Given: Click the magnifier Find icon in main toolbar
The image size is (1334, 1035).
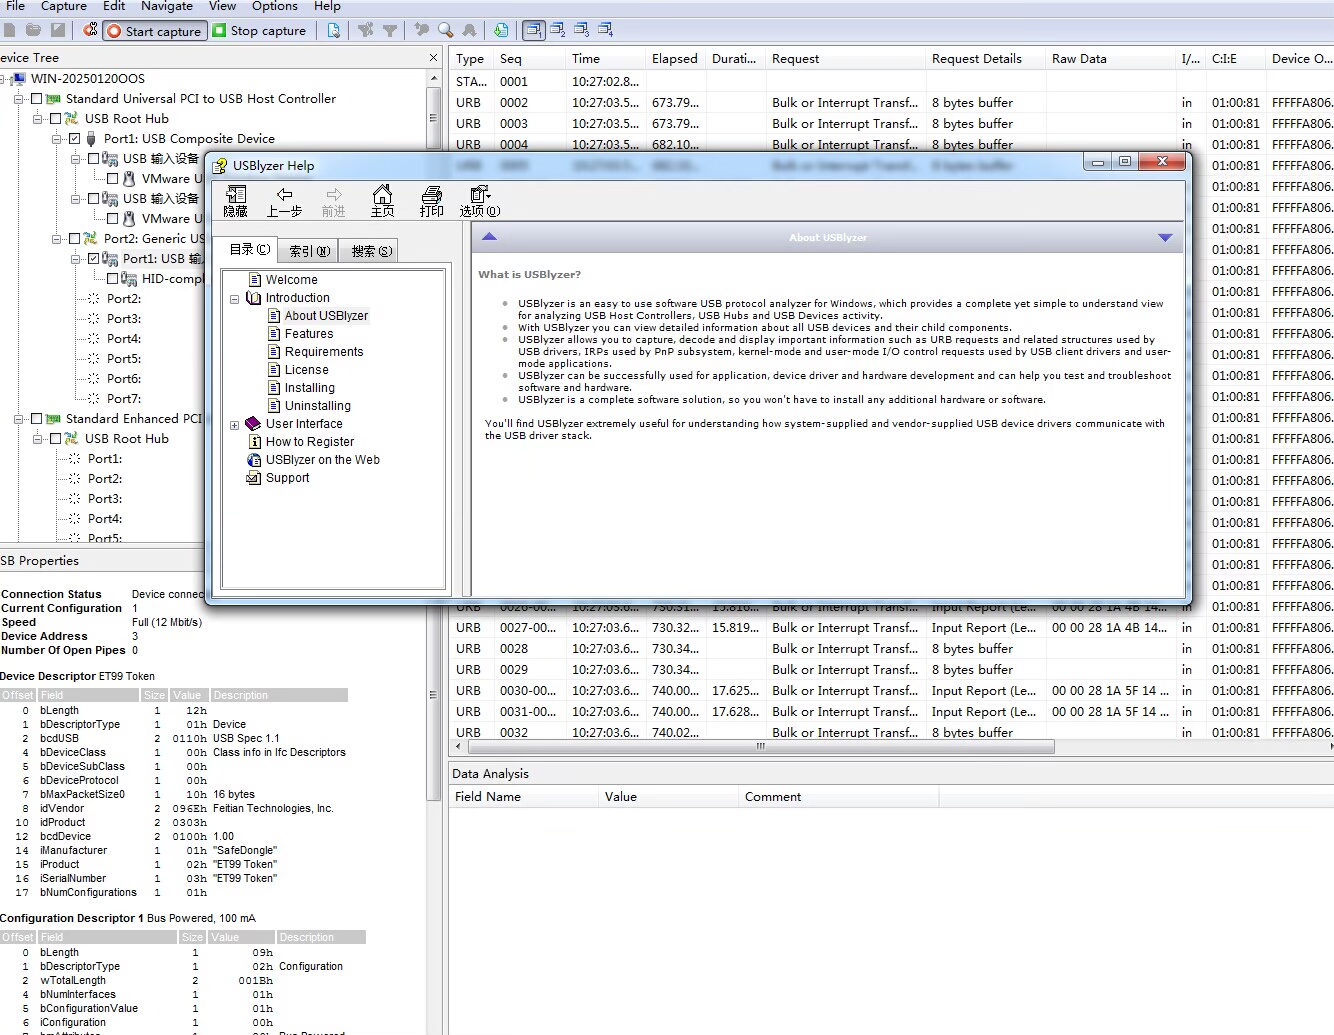Looking at the screenshot, I should (445, 30).
